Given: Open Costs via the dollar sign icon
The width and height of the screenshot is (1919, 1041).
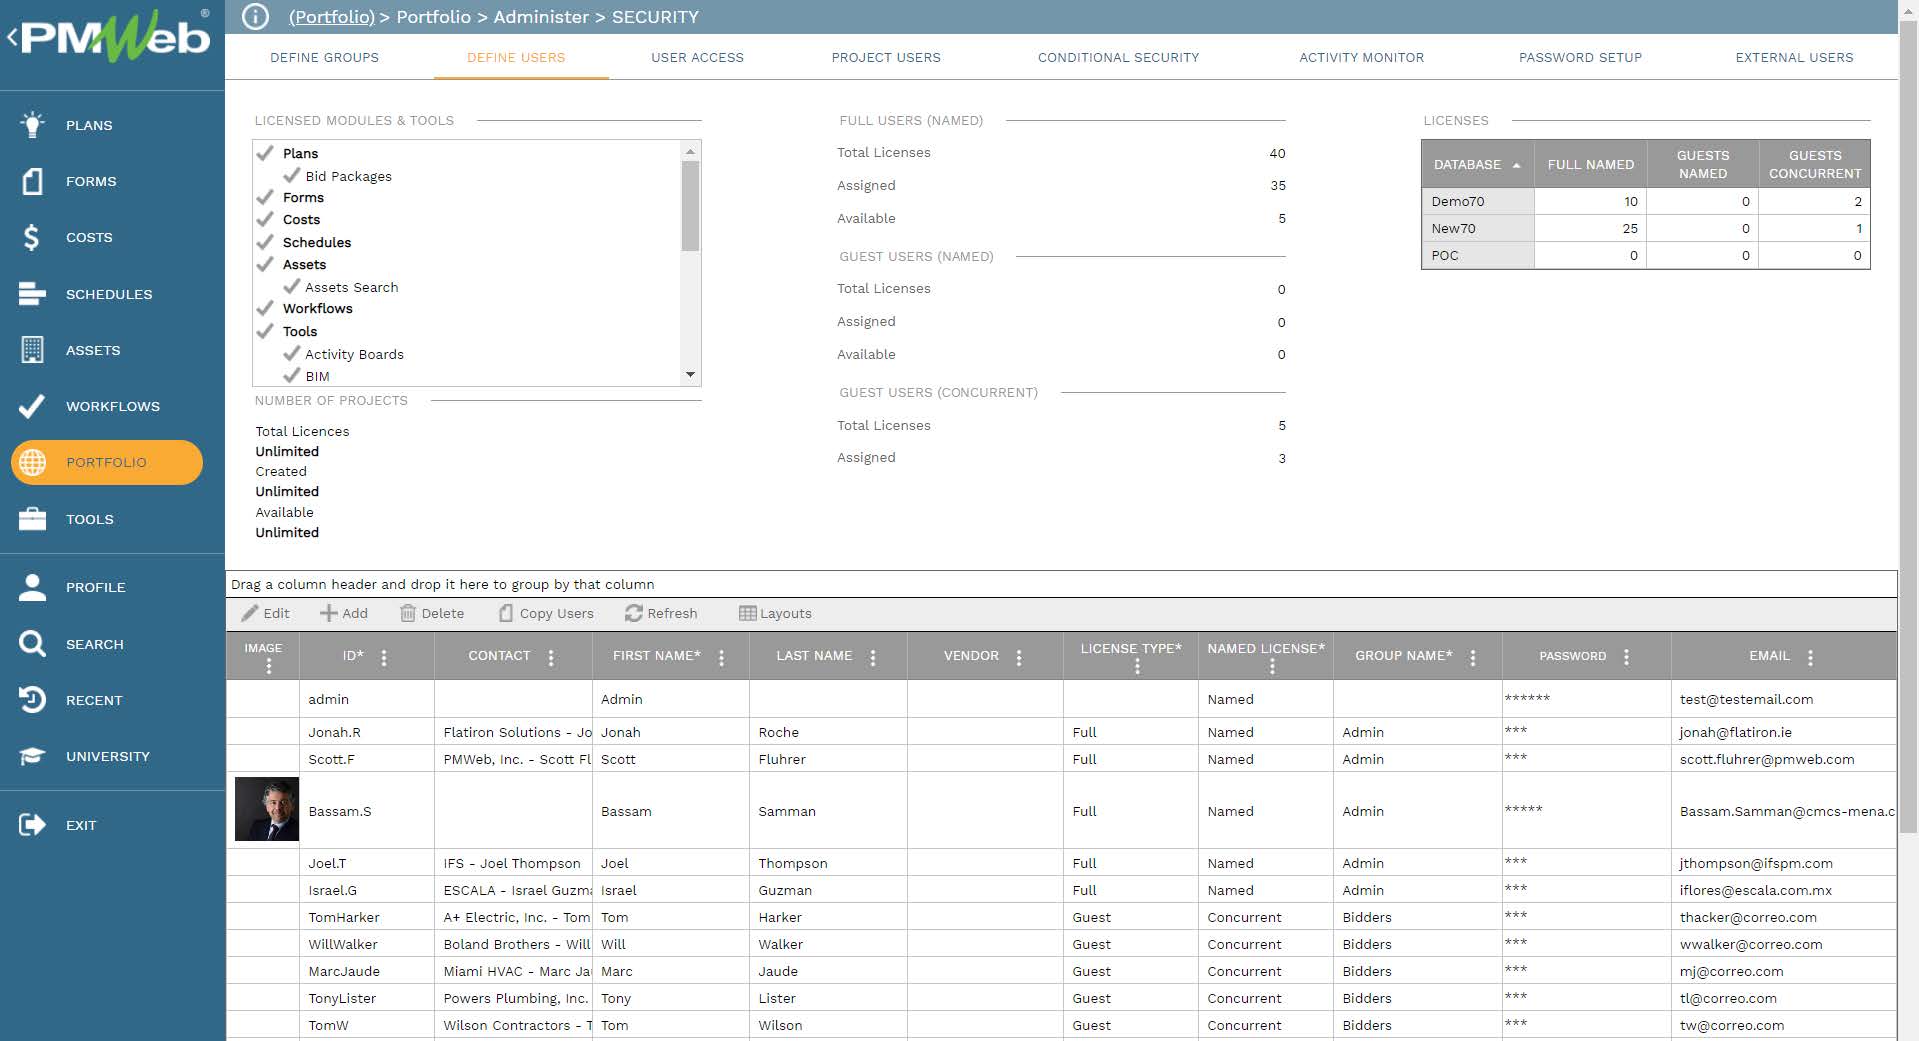Looking at the screenshot, I should [32, 237].
